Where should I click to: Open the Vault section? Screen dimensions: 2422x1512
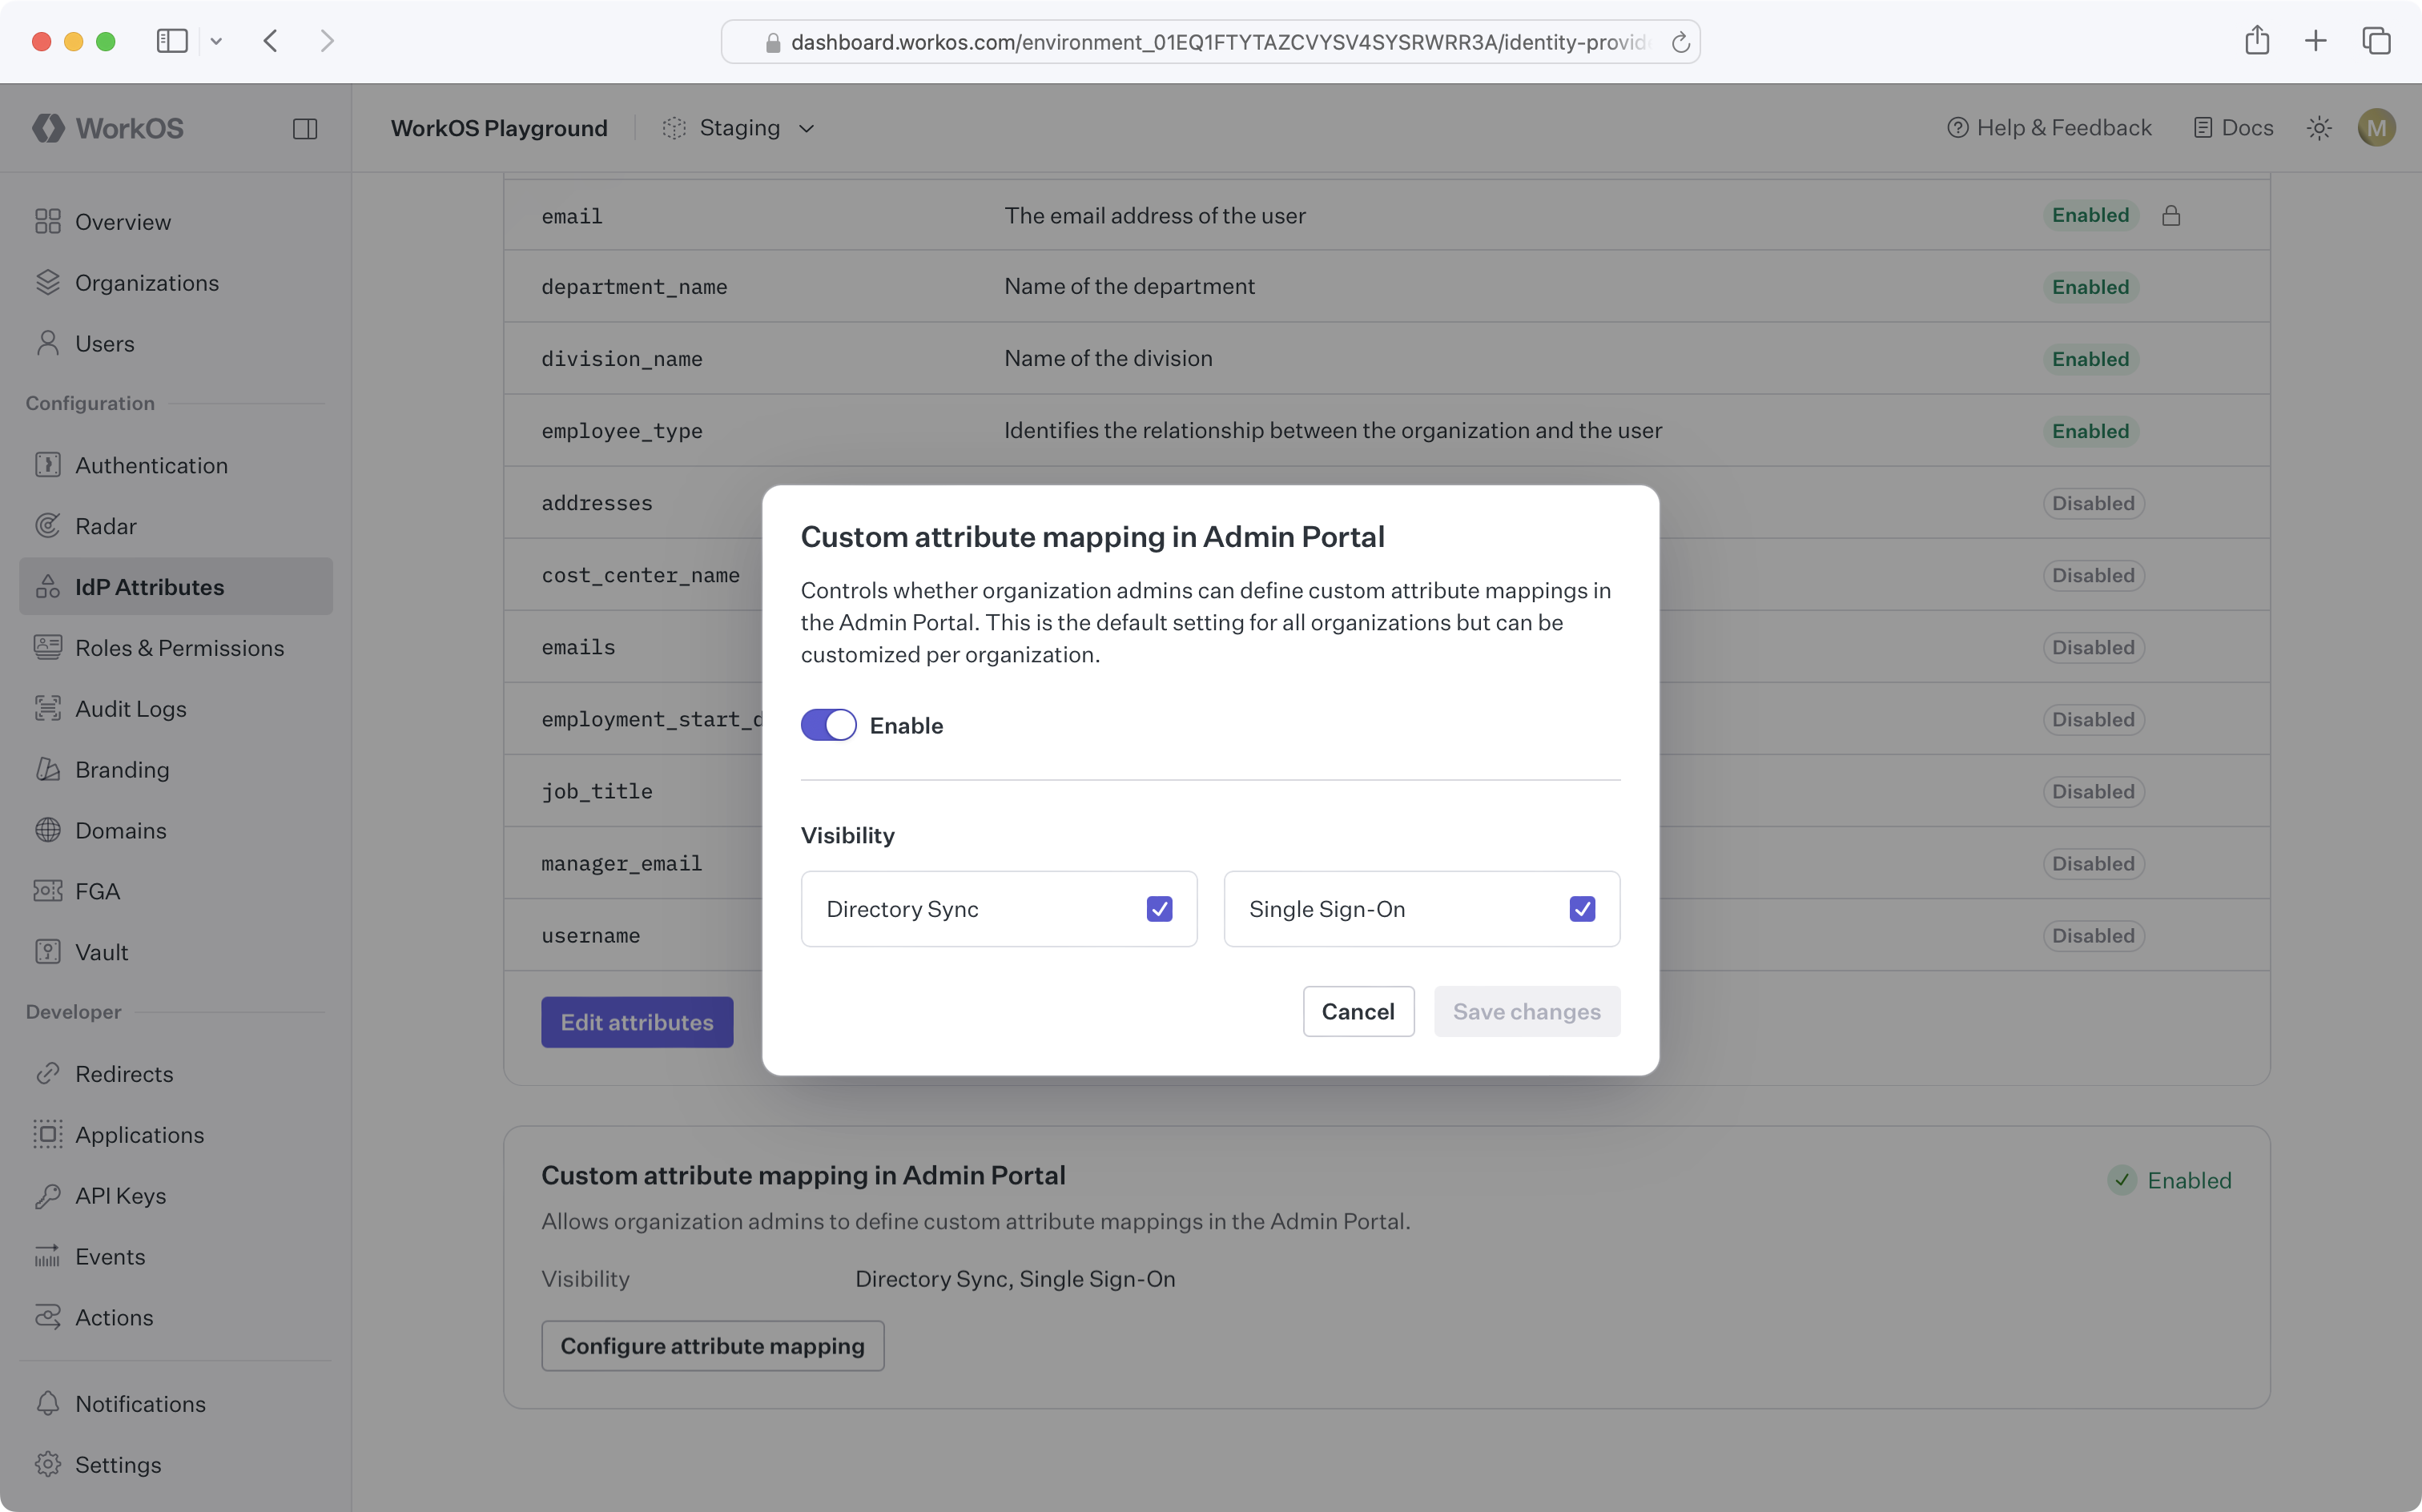coord(102,951)
